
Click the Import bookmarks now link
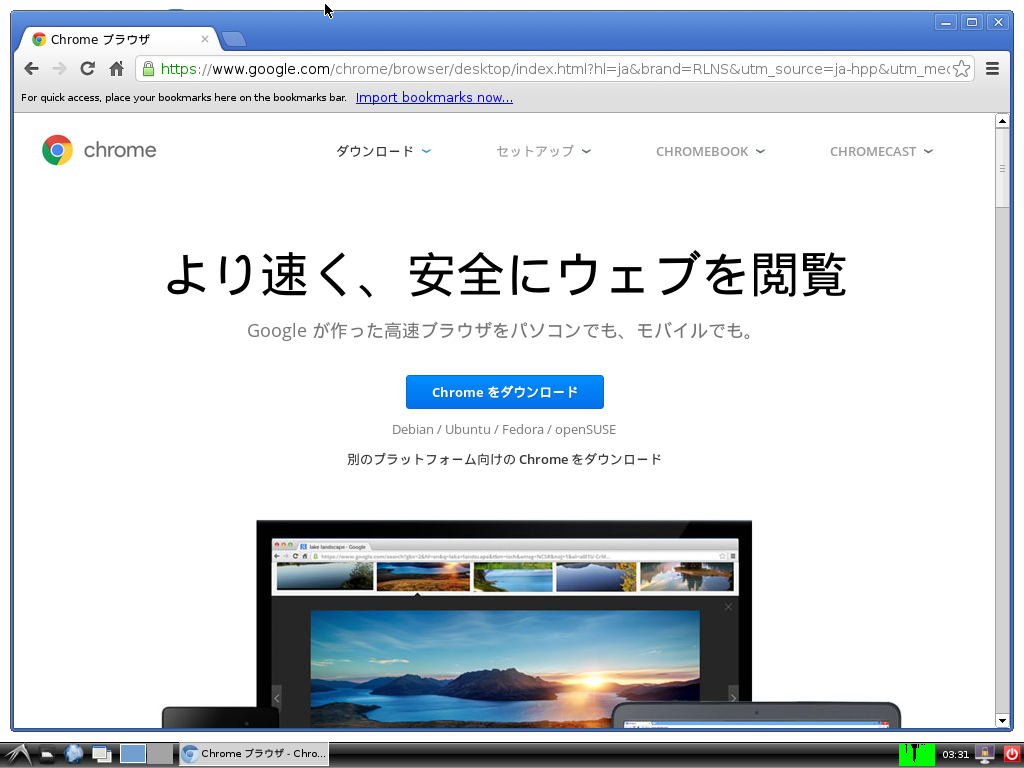coord(434,97)
